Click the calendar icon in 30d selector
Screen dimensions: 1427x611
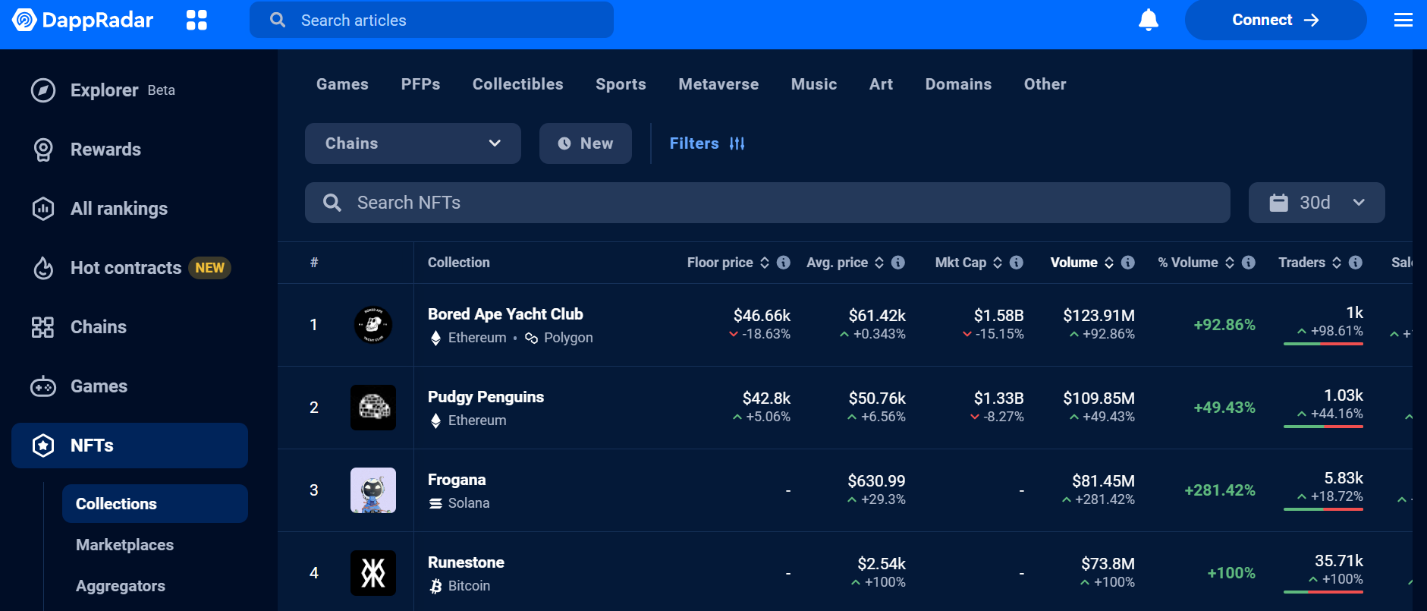1278,203
